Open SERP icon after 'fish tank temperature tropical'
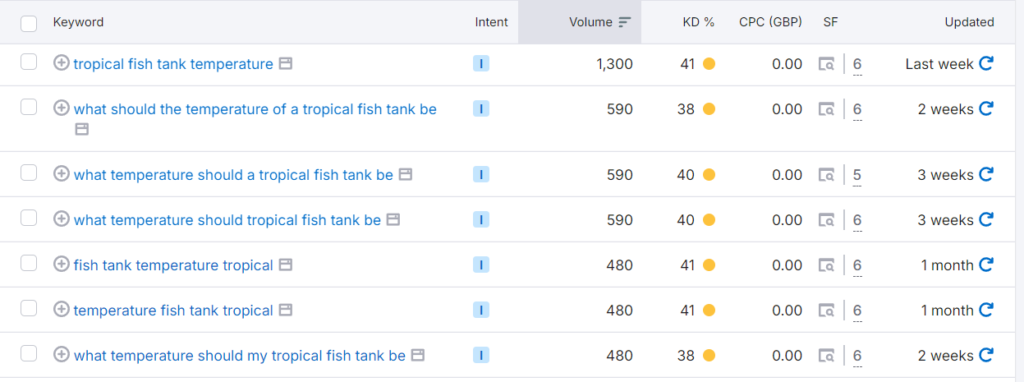The height and width of the screenshot is (382, 1024). tap(285, 265)
